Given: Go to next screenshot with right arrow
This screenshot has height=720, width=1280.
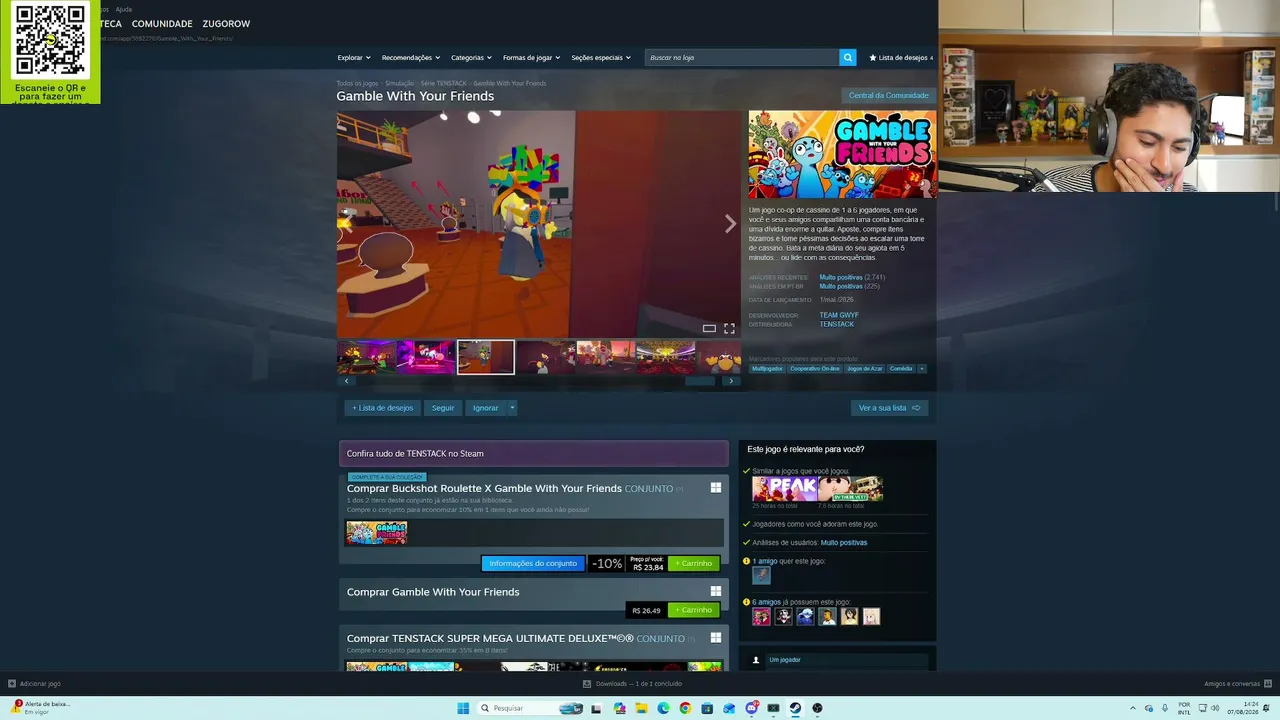Looking at the screenshot, I should pyautogui.click(x=730, y=225).
